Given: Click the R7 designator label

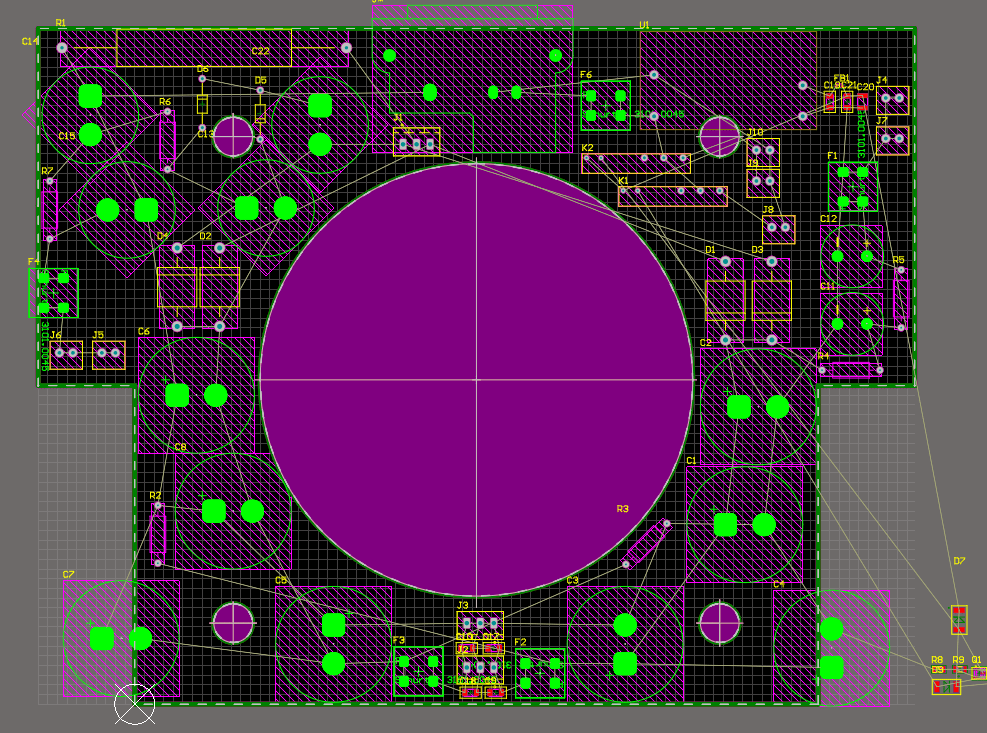Looking at the screenshot, I should [x=47, y=171].
